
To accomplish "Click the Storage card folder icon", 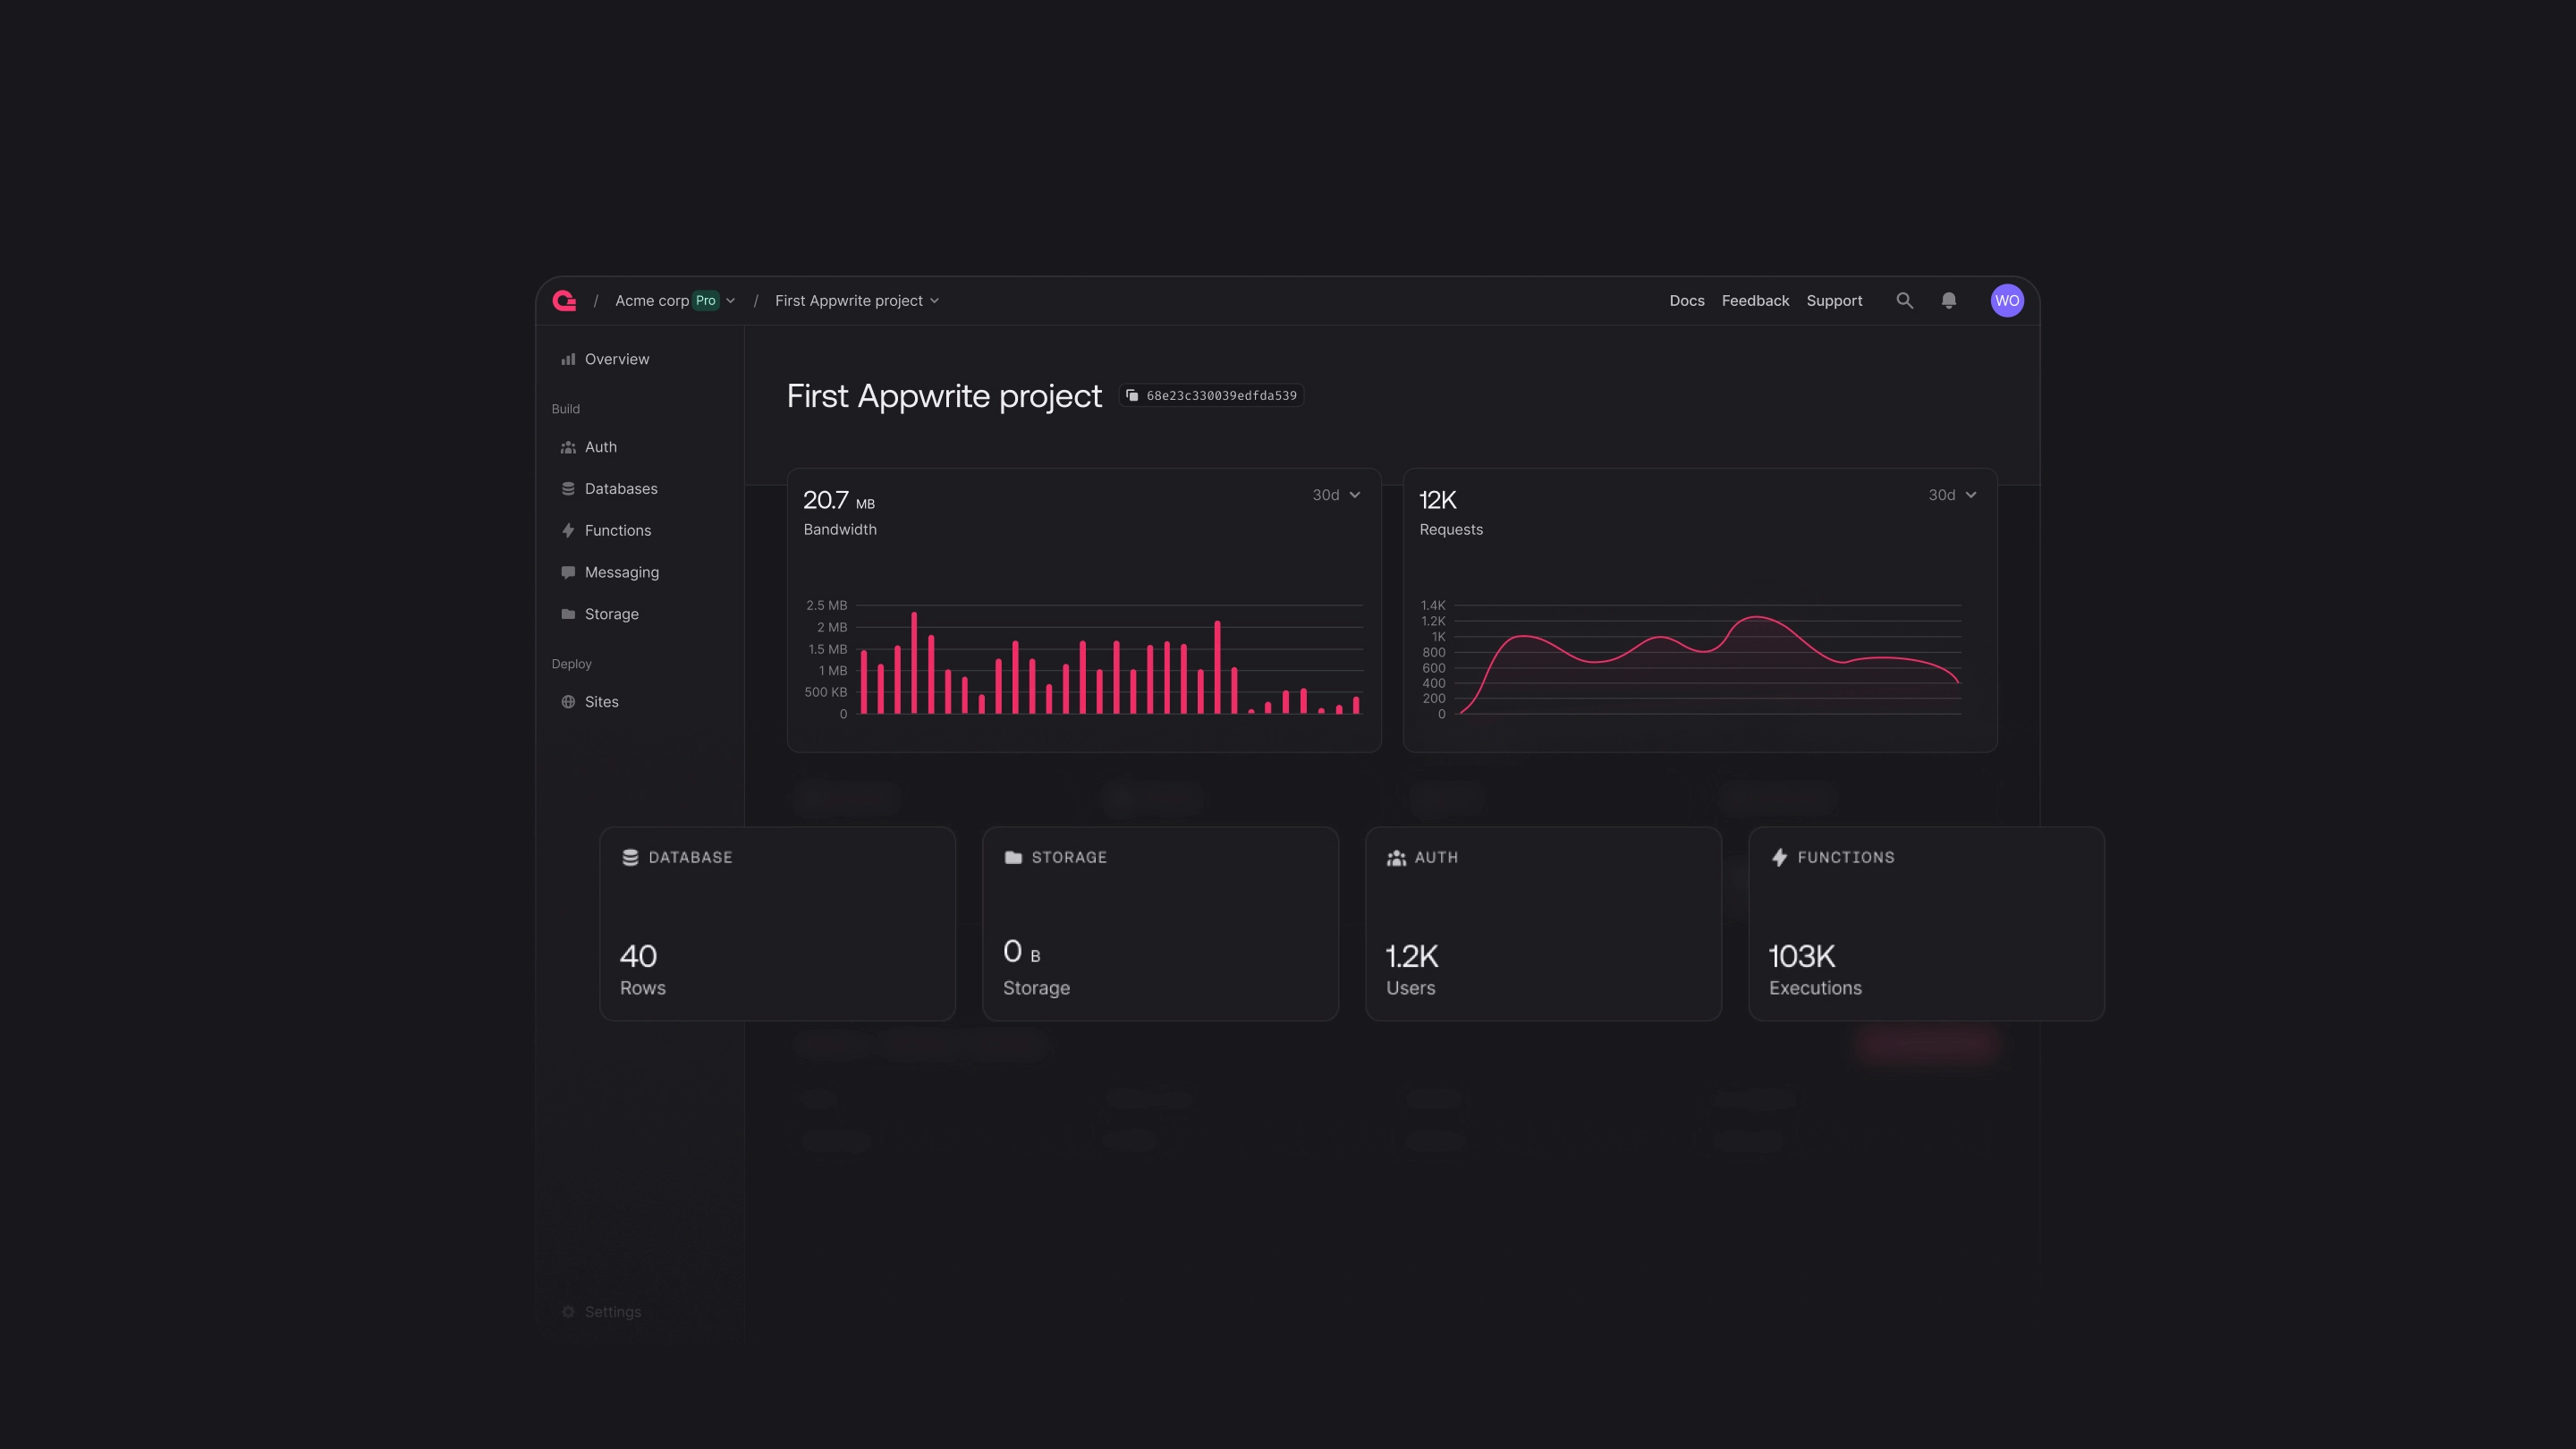I will point(1013,857).
